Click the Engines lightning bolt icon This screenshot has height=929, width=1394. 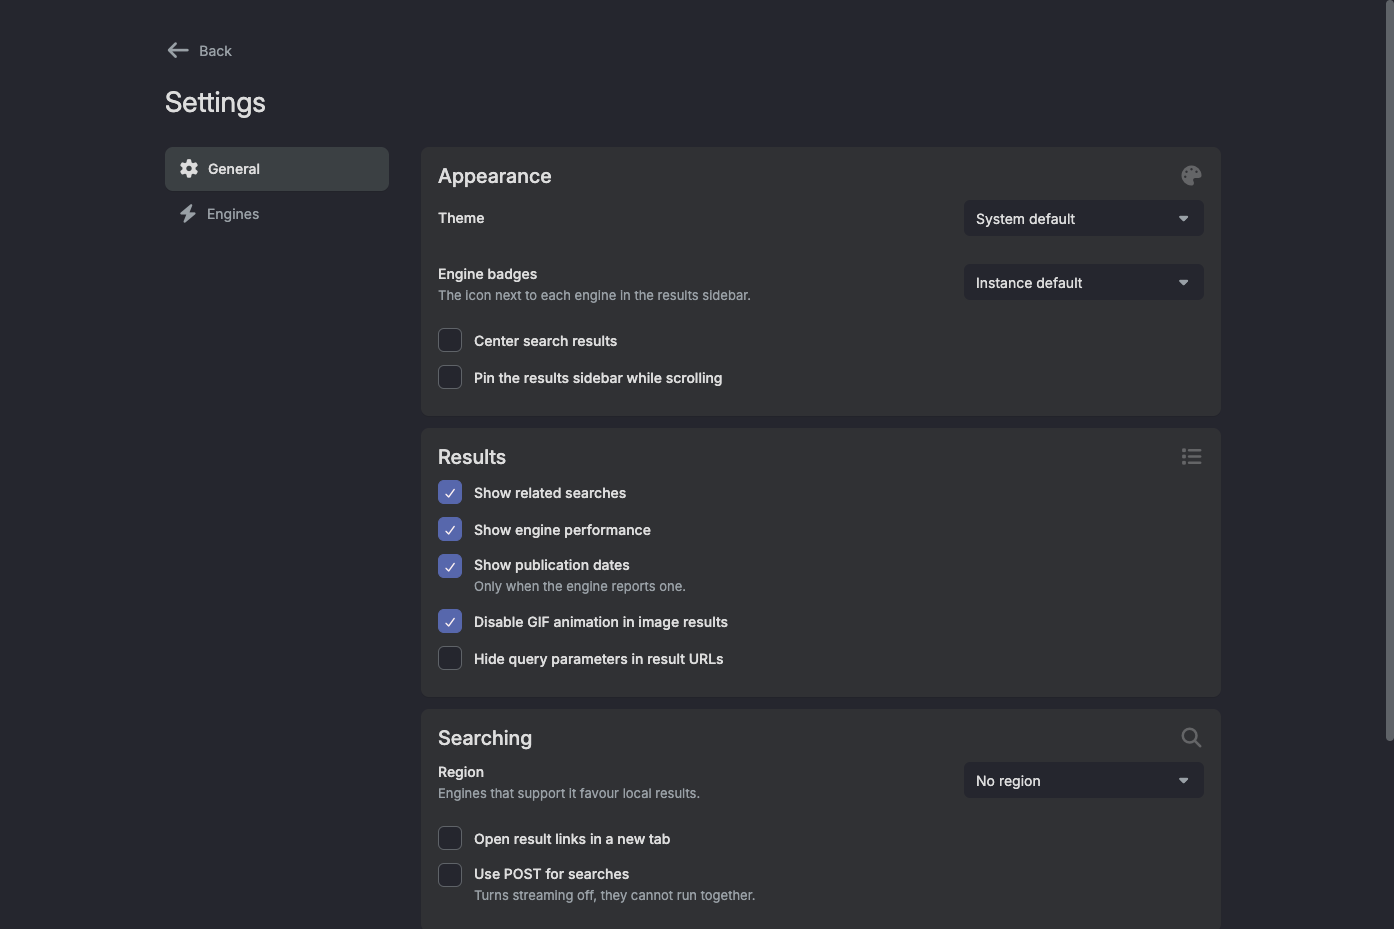click(x=188, y=214)
